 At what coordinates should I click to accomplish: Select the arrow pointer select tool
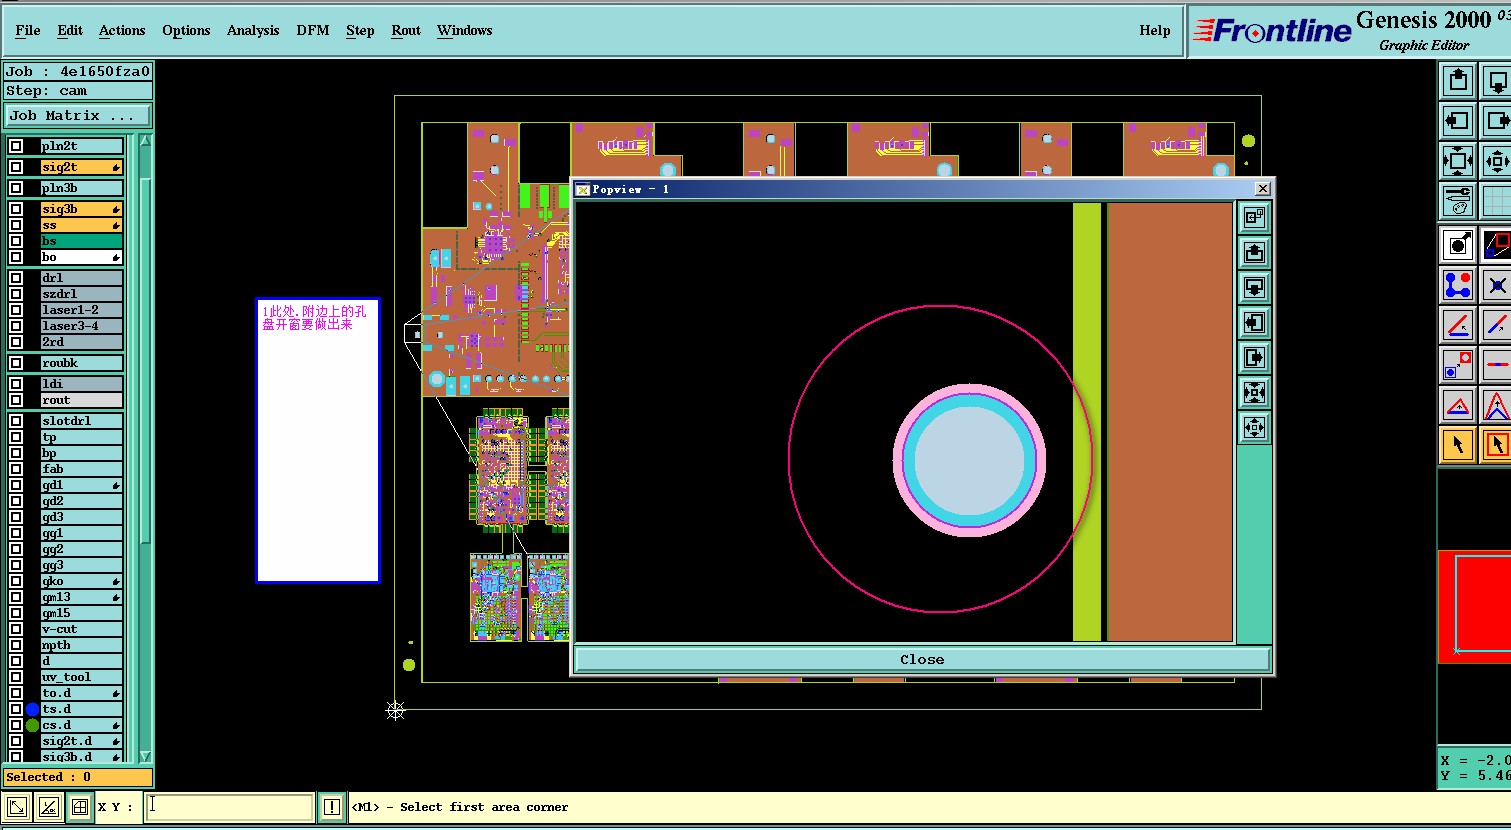coord(1458,445)
